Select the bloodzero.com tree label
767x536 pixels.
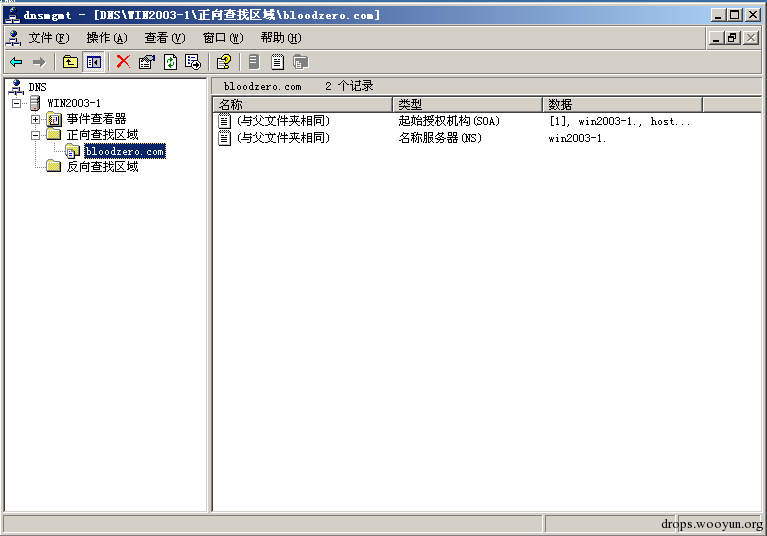(124, 151)
